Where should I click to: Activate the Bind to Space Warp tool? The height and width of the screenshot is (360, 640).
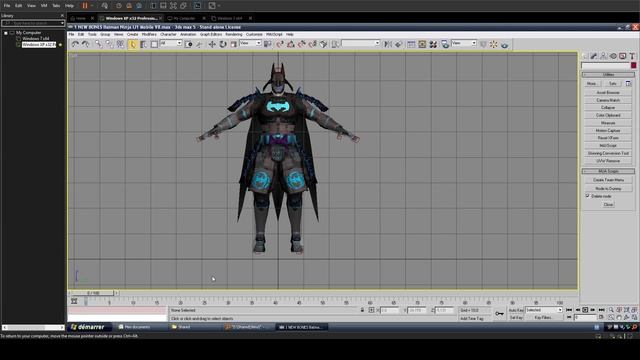coord(120,44)
